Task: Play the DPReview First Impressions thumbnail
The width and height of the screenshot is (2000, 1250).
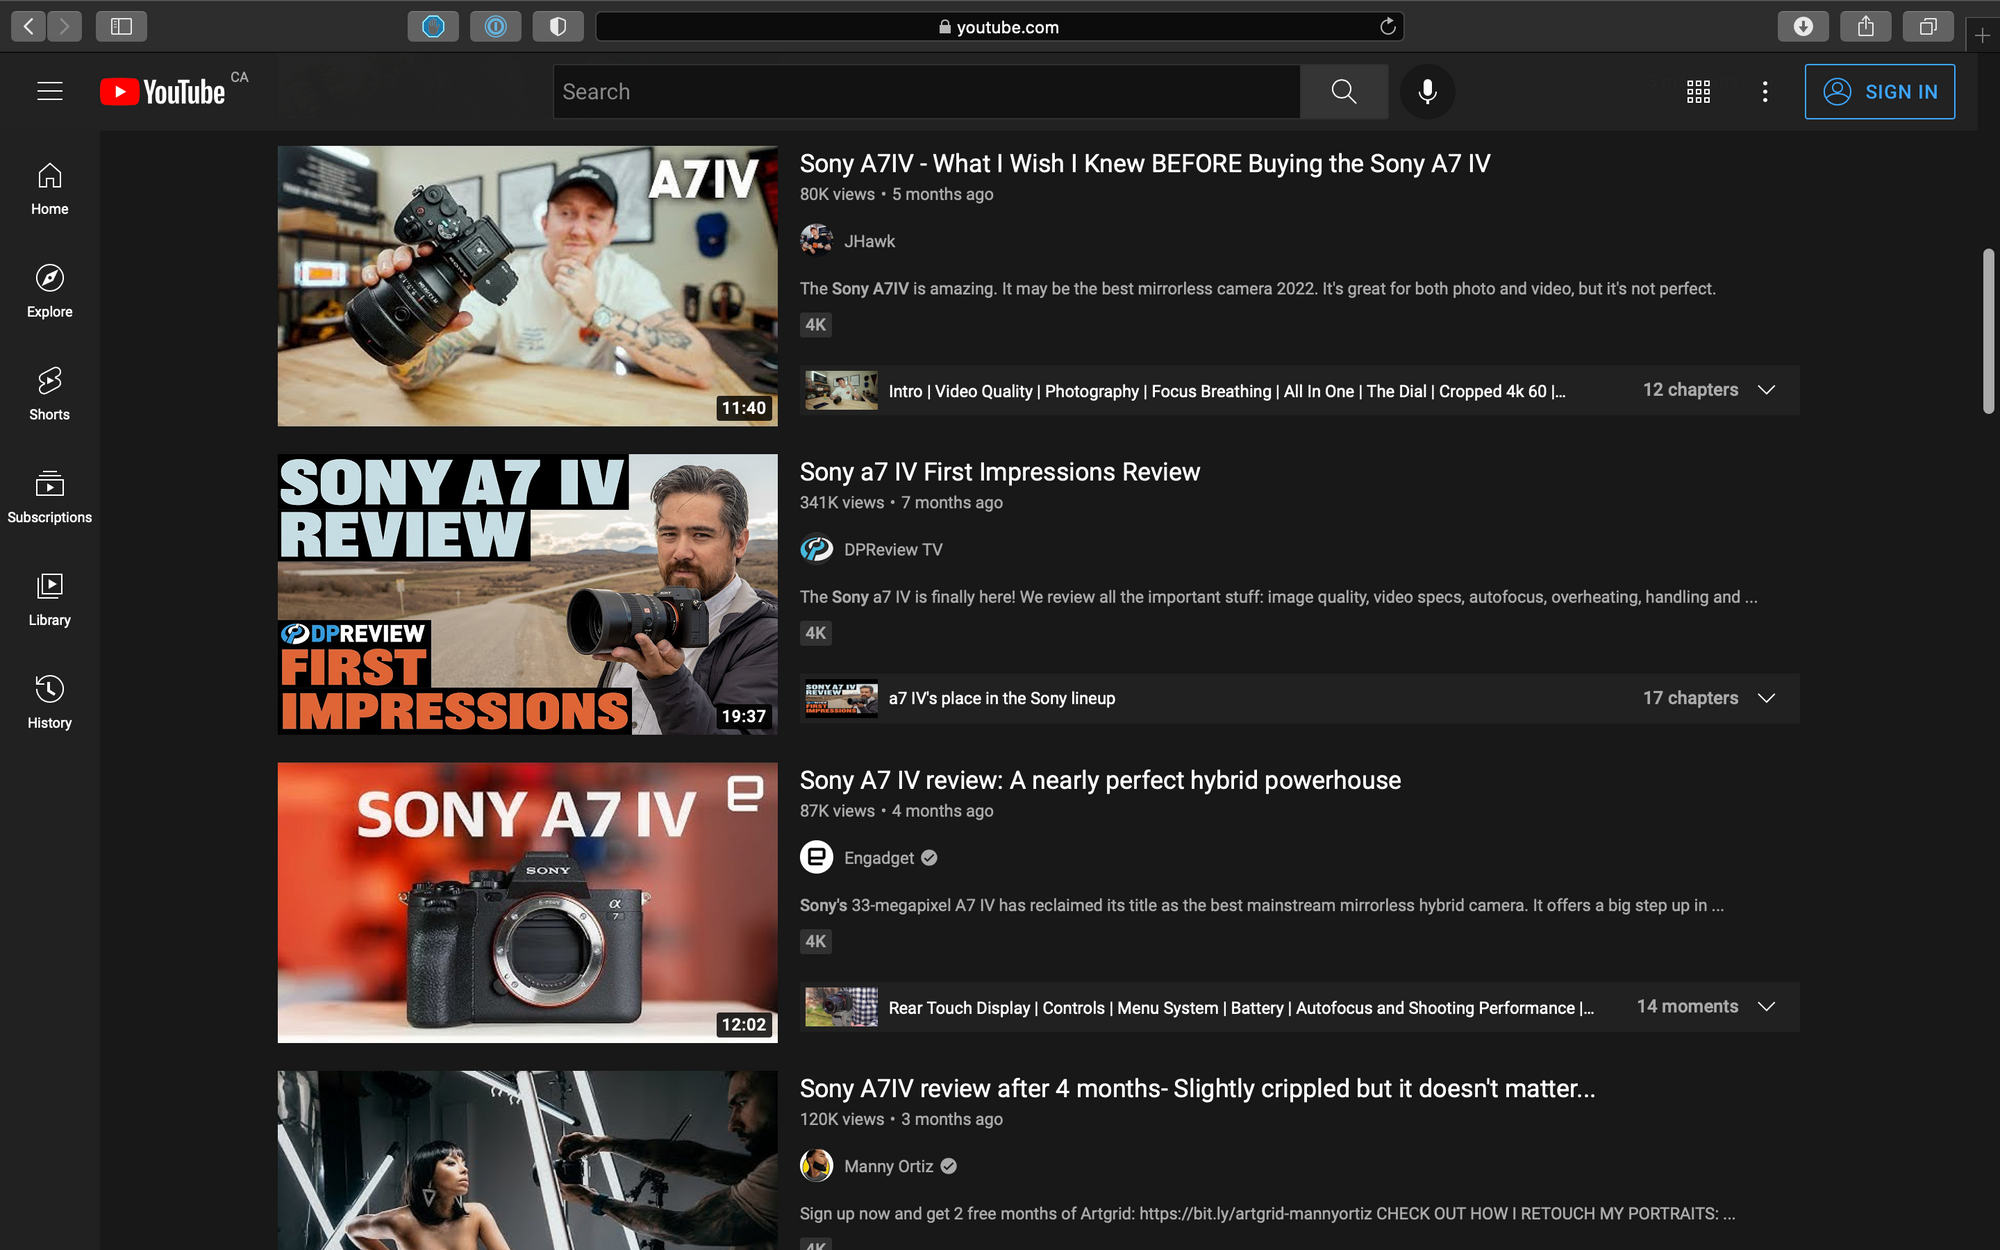Action: click(x=527, y=594)
